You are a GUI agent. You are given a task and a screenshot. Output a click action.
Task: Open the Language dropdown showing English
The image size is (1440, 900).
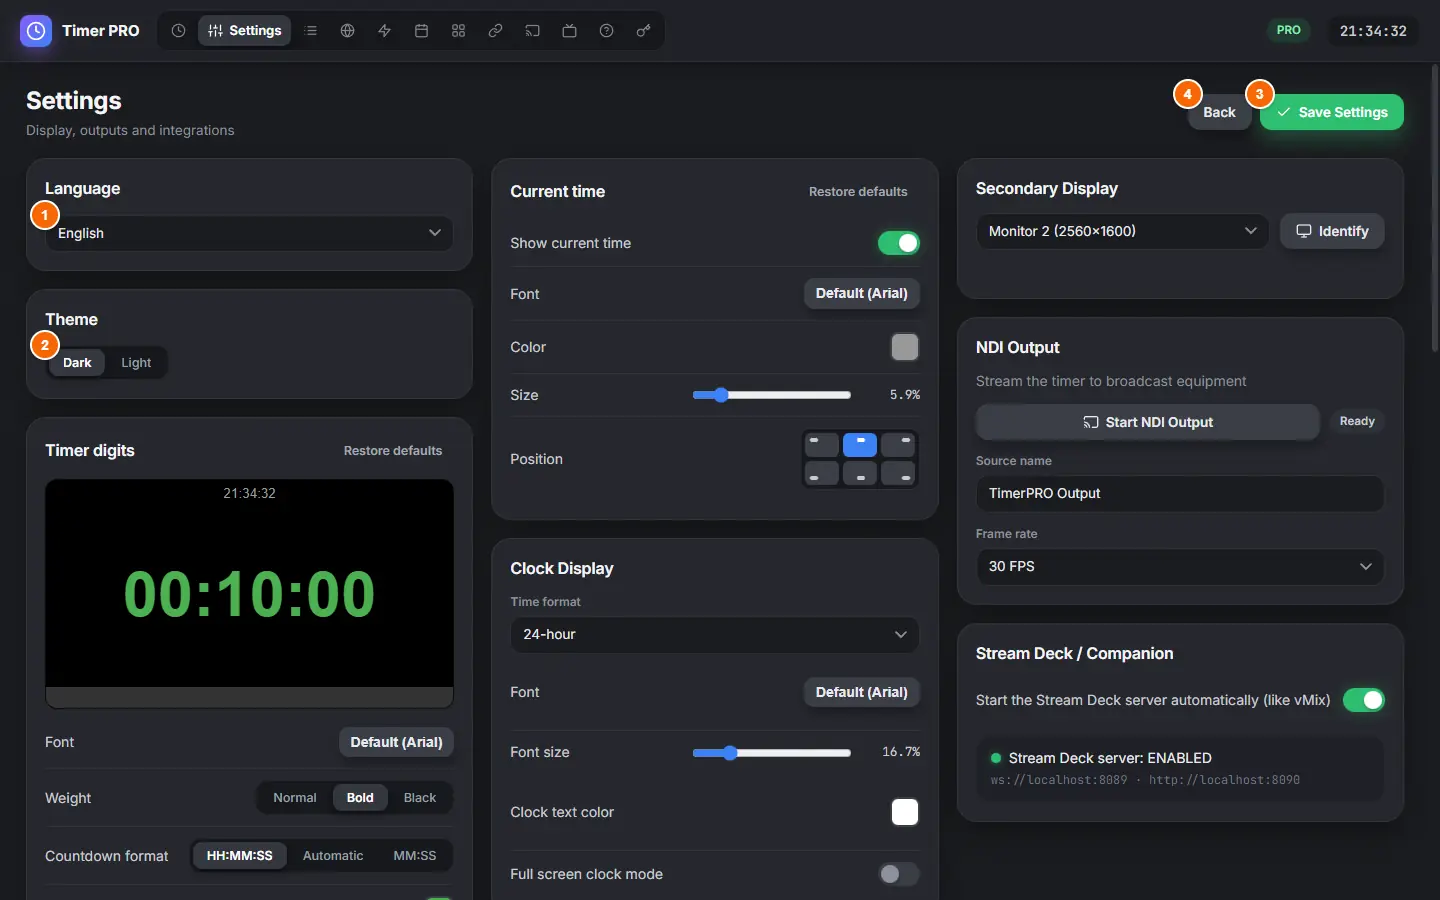249,233
